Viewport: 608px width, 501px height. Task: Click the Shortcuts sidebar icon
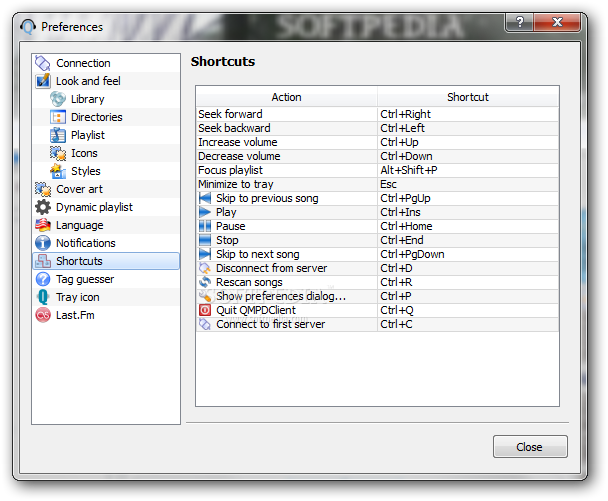[43, 261]
